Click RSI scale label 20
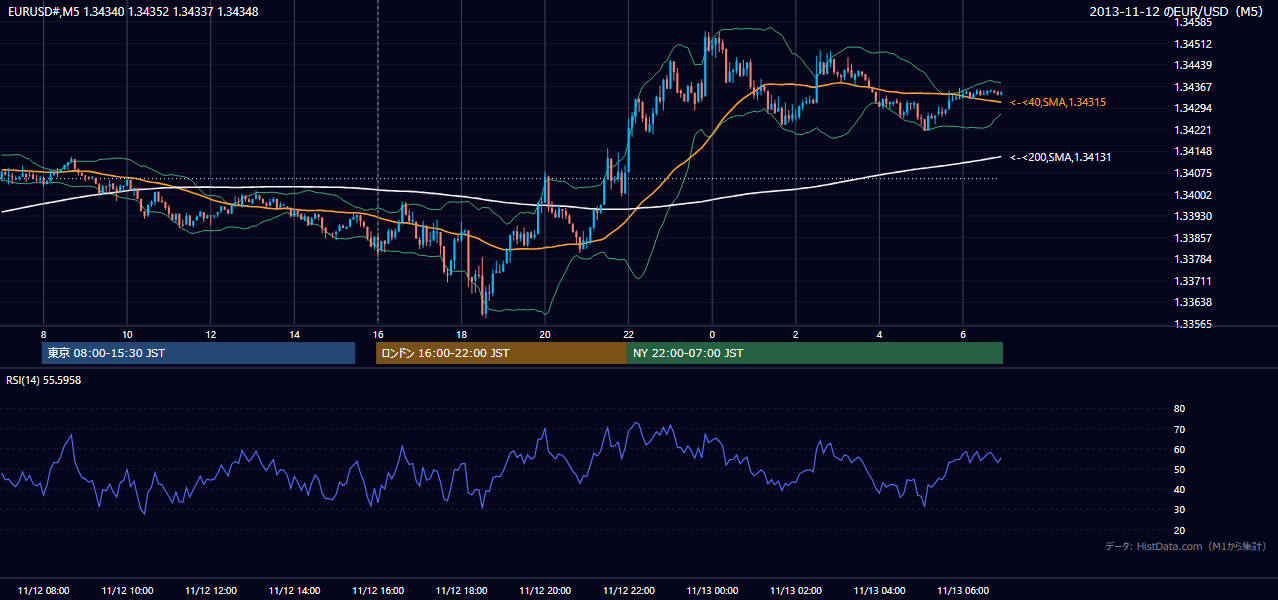Image resolution: width=1278 pixels, height=600 pixels. click(x=1179, y=531)
